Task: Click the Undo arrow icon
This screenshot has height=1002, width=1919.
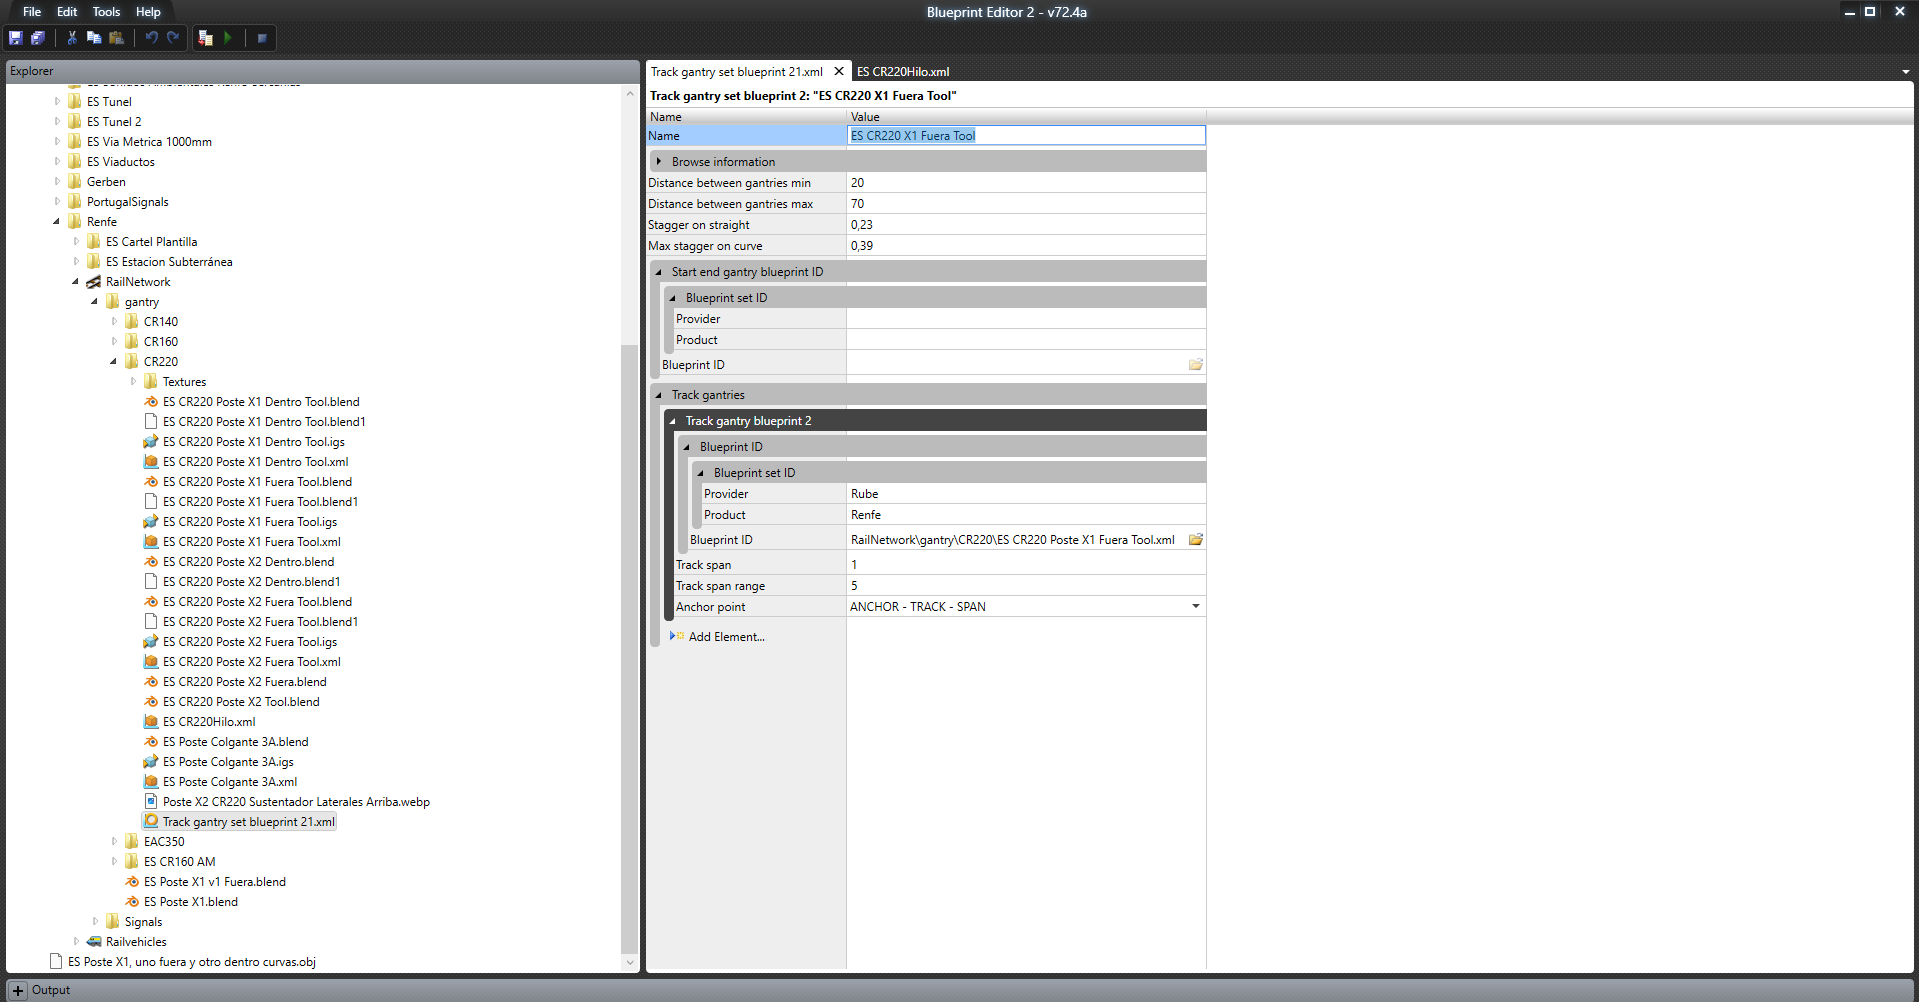Action: pyautogui.click(x=152, y=38)
